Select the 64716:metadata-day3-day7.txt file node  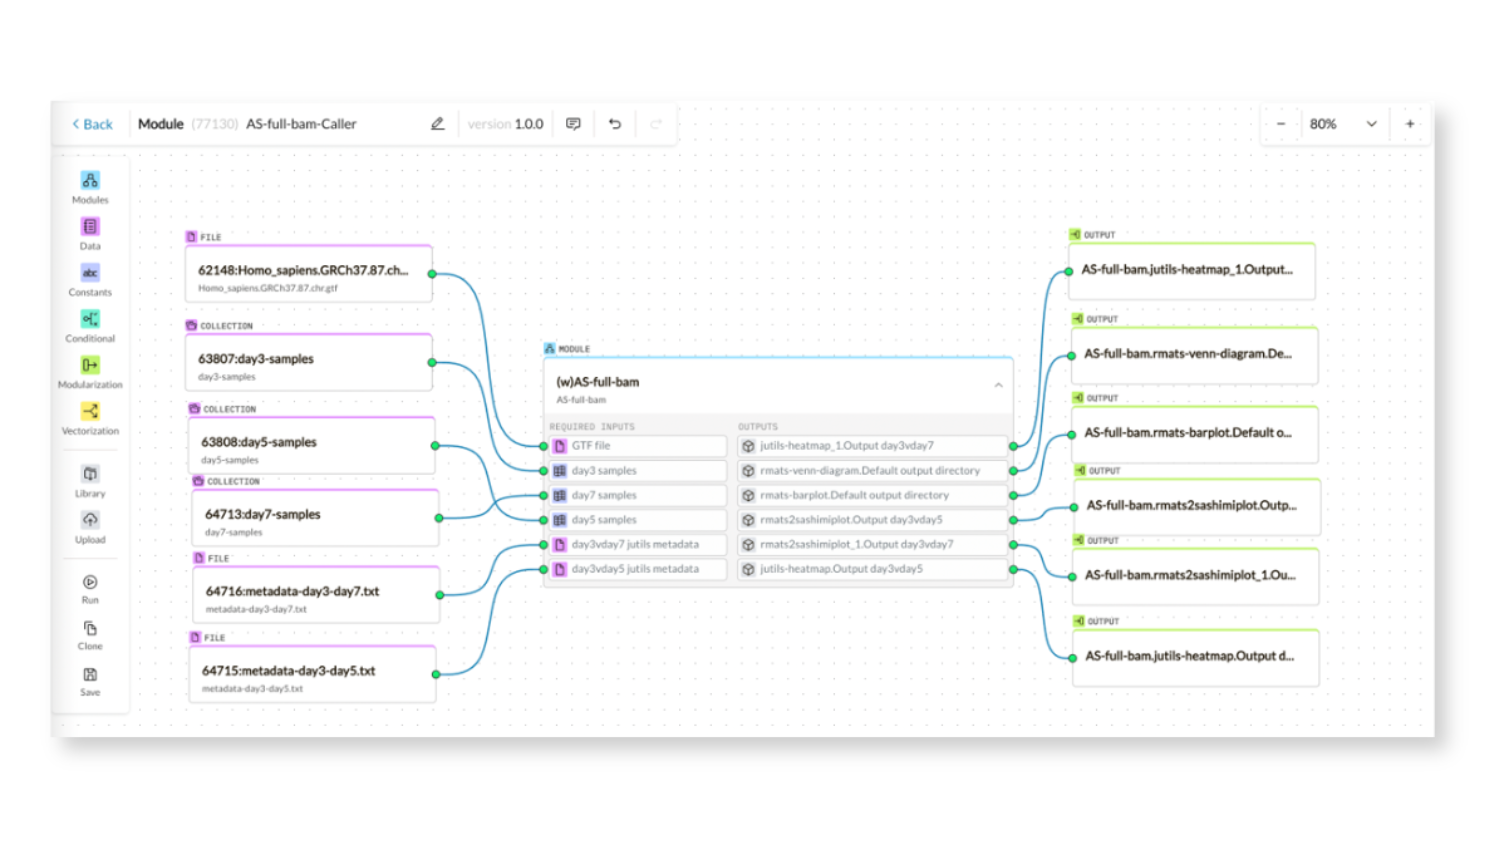316,595
